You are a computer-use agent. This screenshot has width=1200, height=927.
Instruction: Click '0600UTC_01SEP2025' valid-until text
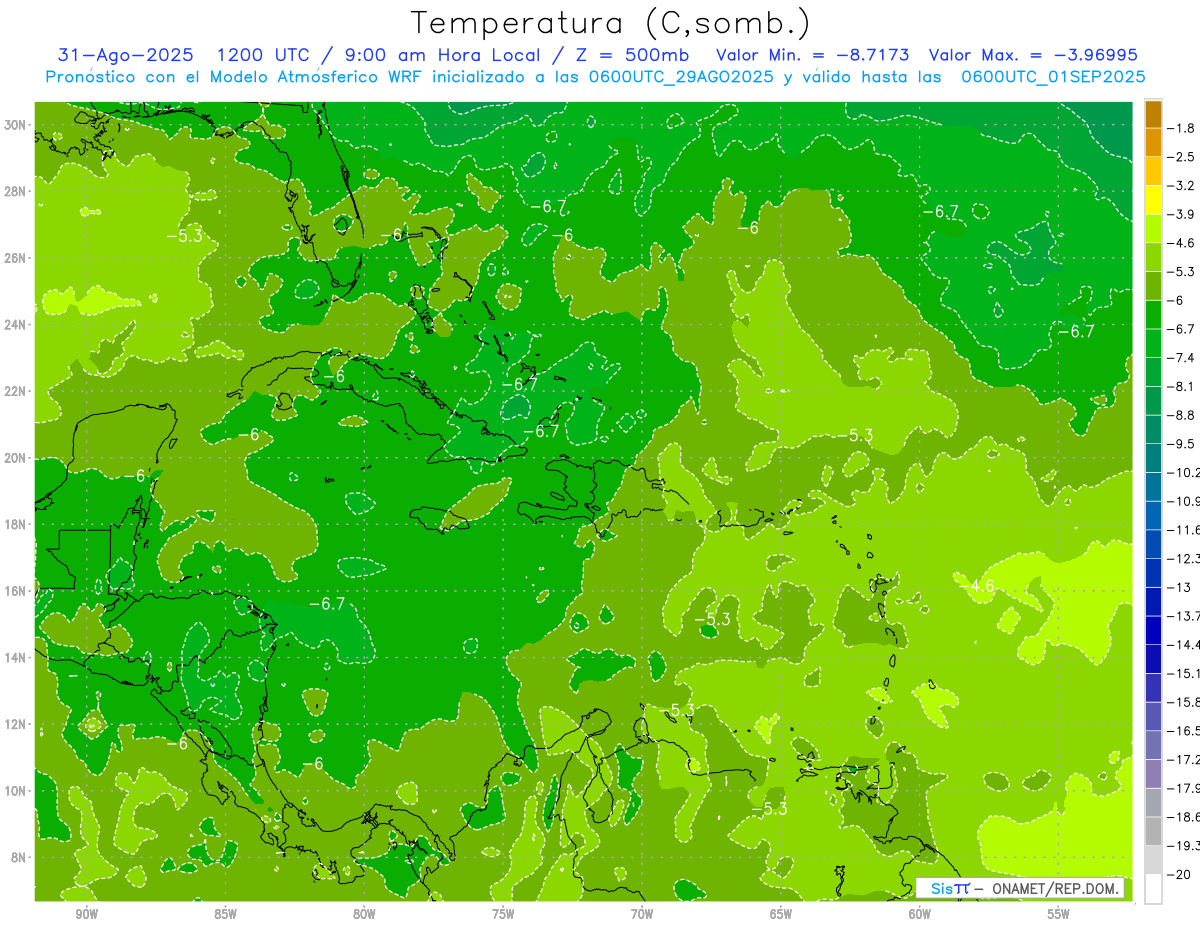click(x=1053, y=77)
